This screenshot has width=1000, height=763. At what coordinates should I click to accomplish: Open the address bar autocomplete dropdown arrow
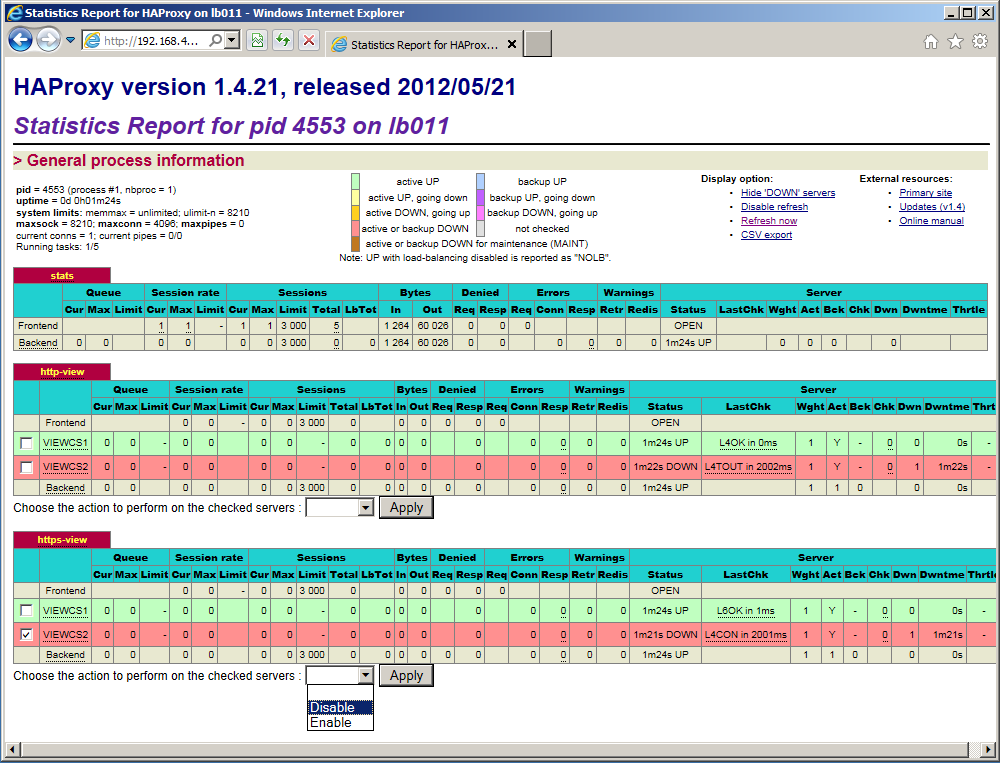[232, 40]
